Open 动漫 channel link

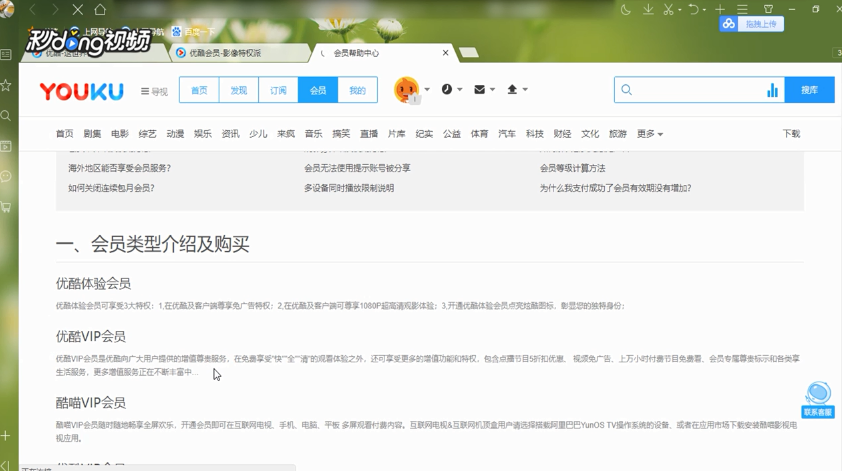click(175, 134)
